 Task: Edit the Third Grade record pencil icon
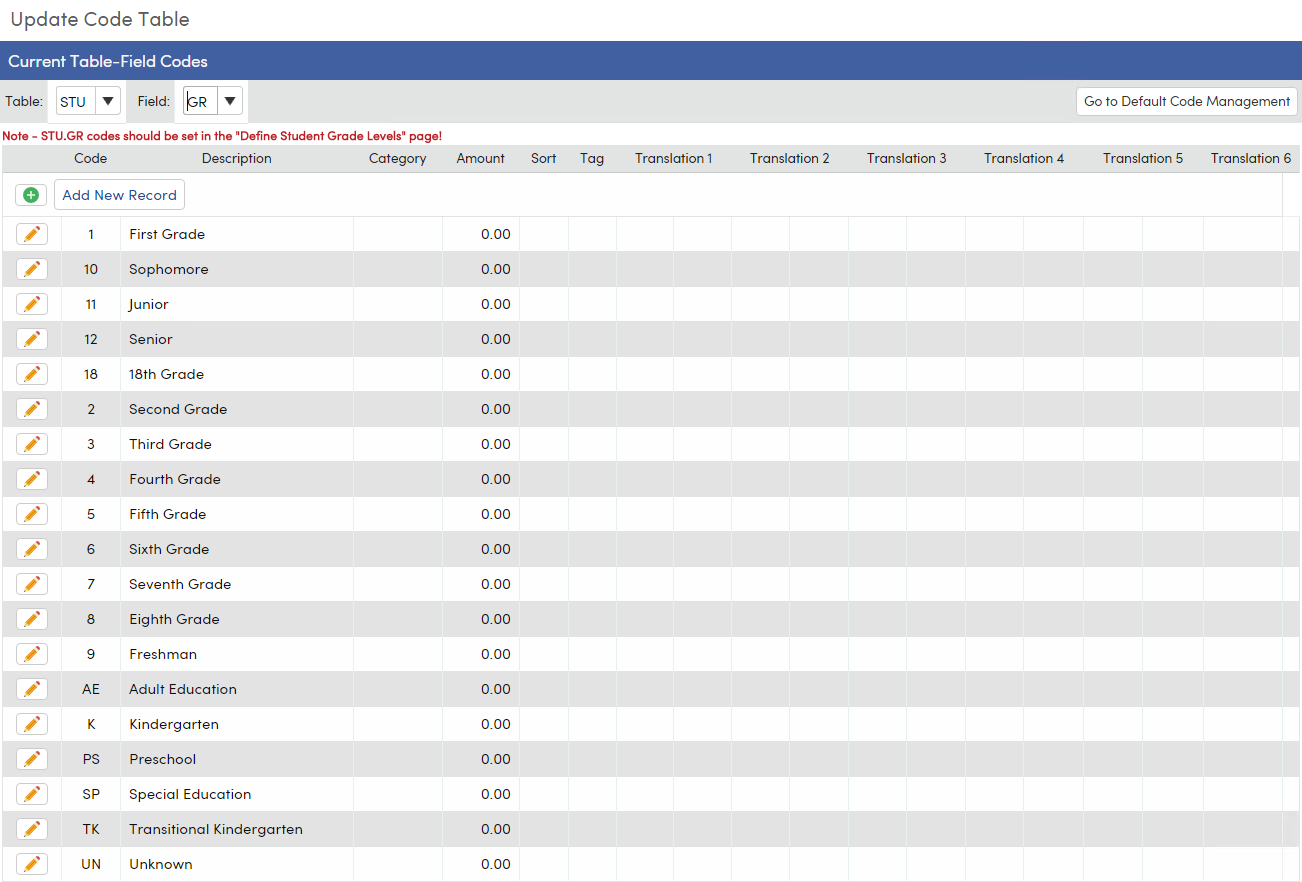tap(32, 444)
